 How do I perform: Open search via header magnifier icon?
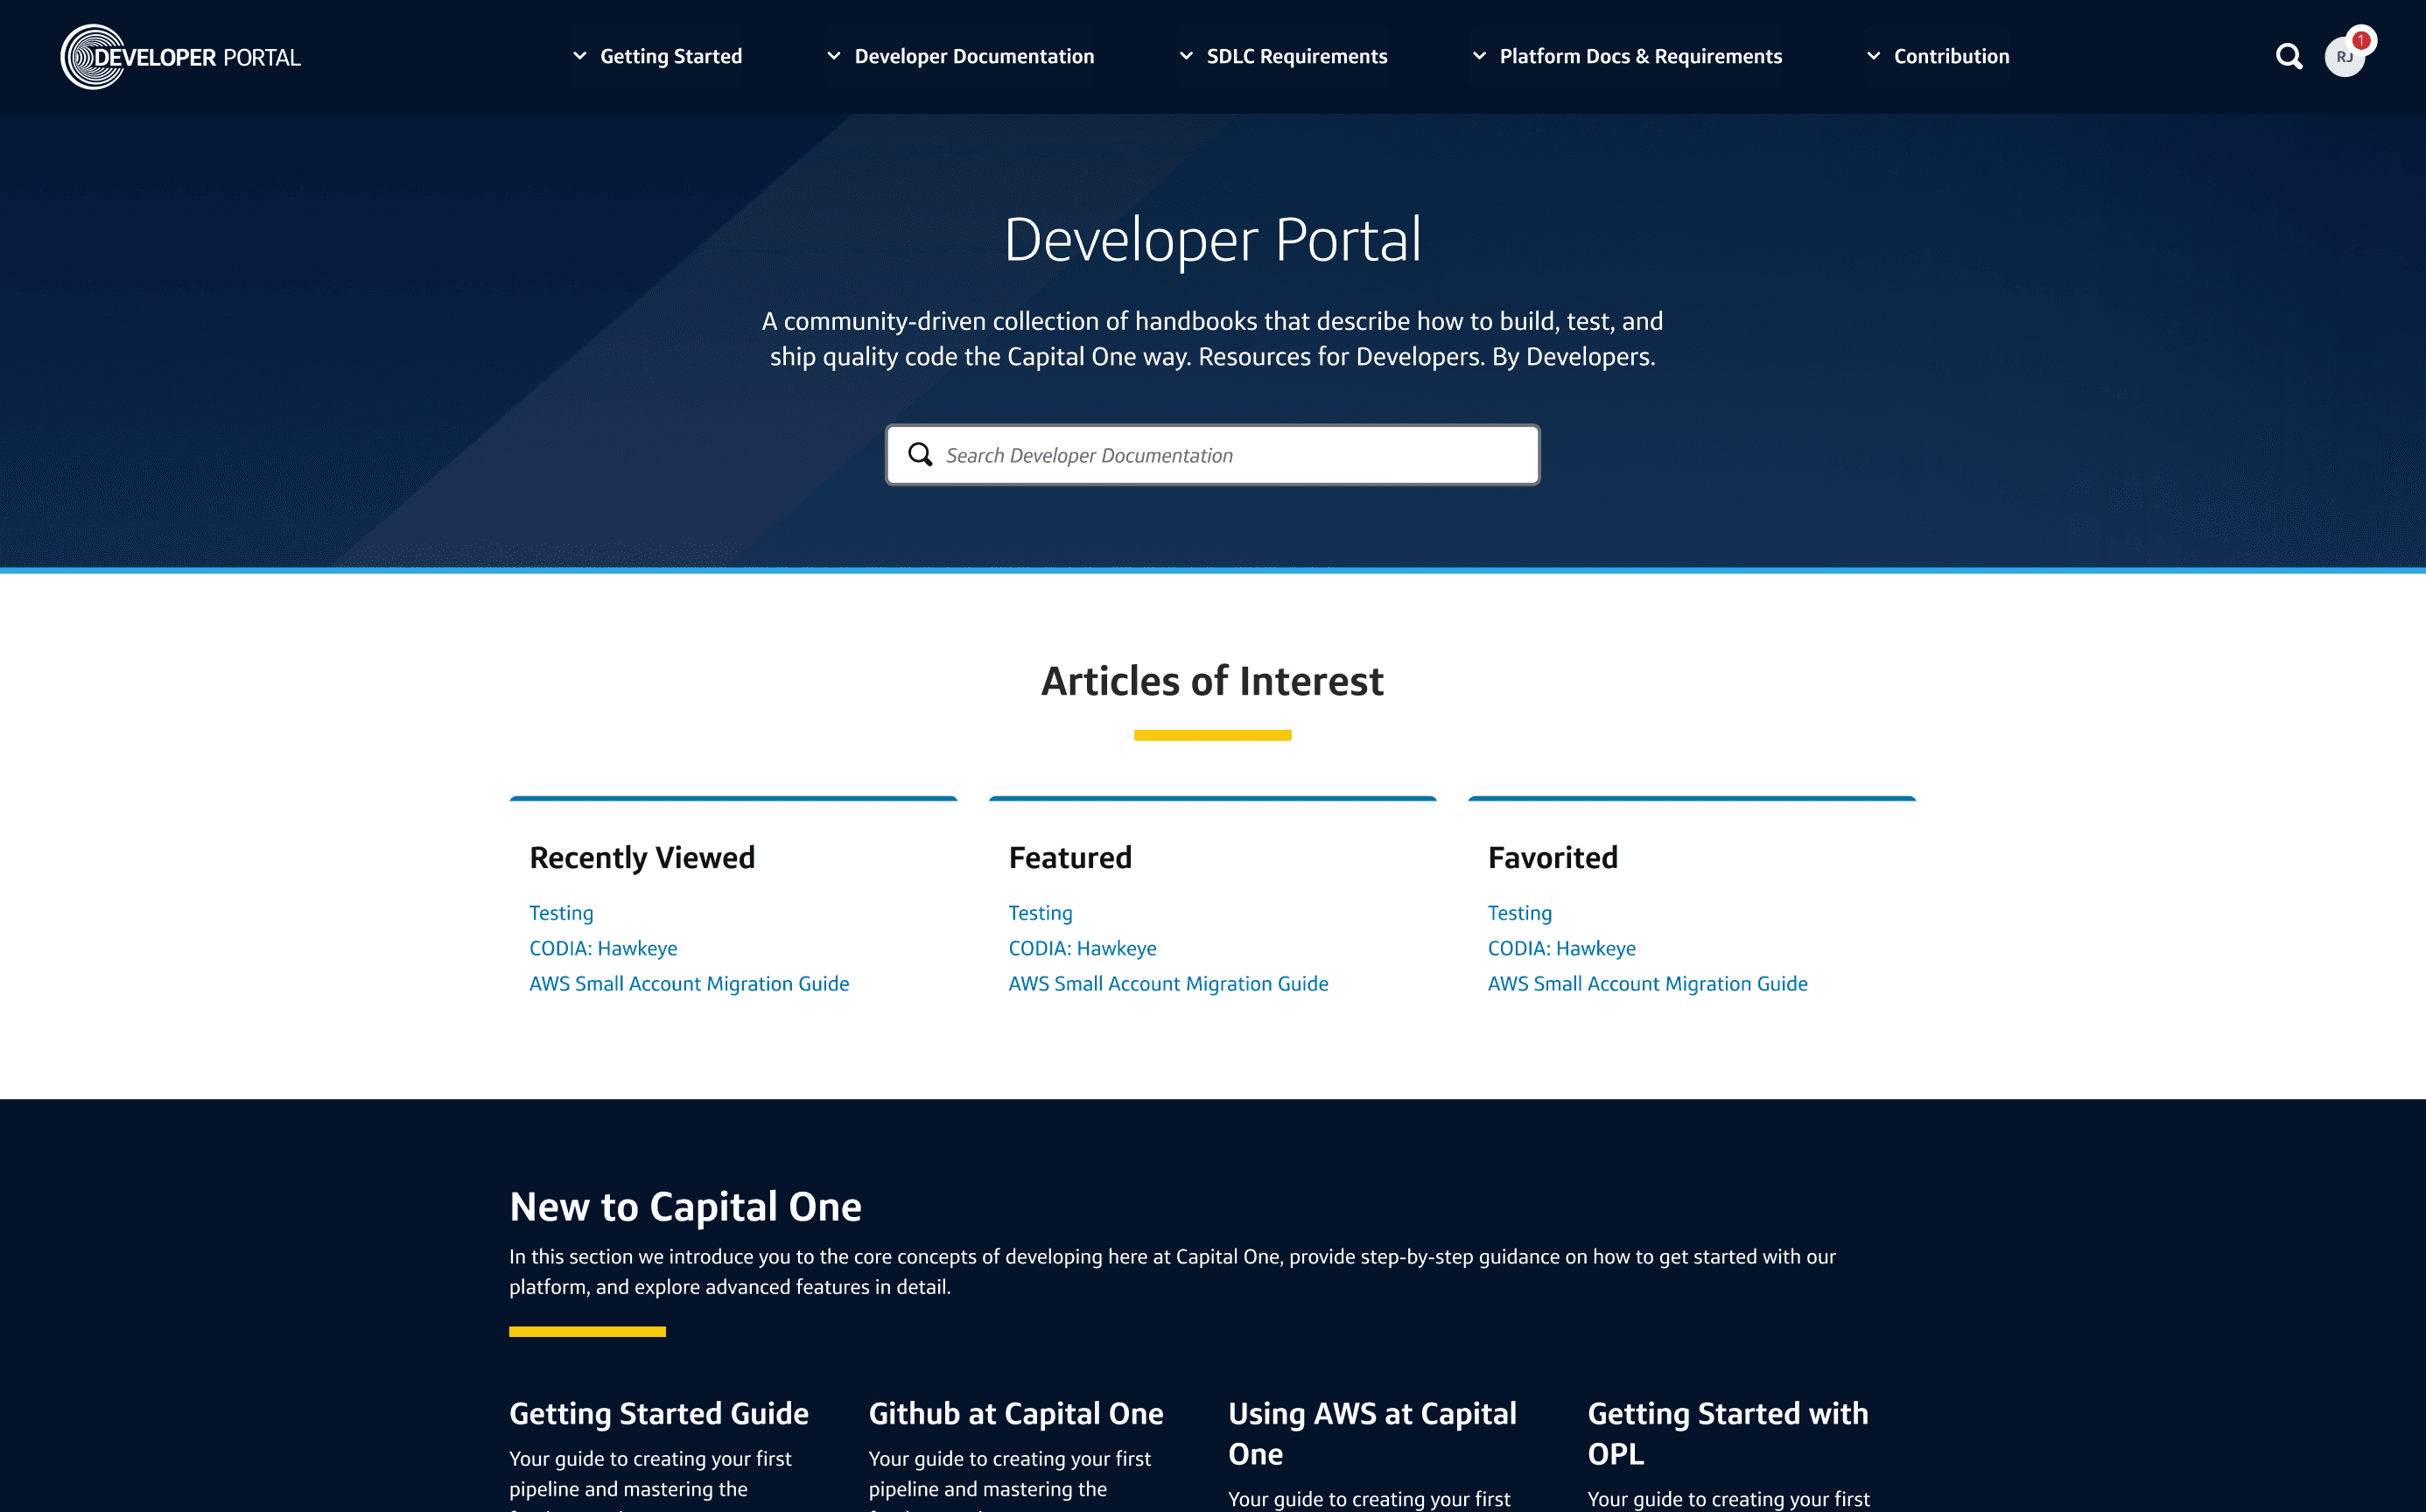2288,57
